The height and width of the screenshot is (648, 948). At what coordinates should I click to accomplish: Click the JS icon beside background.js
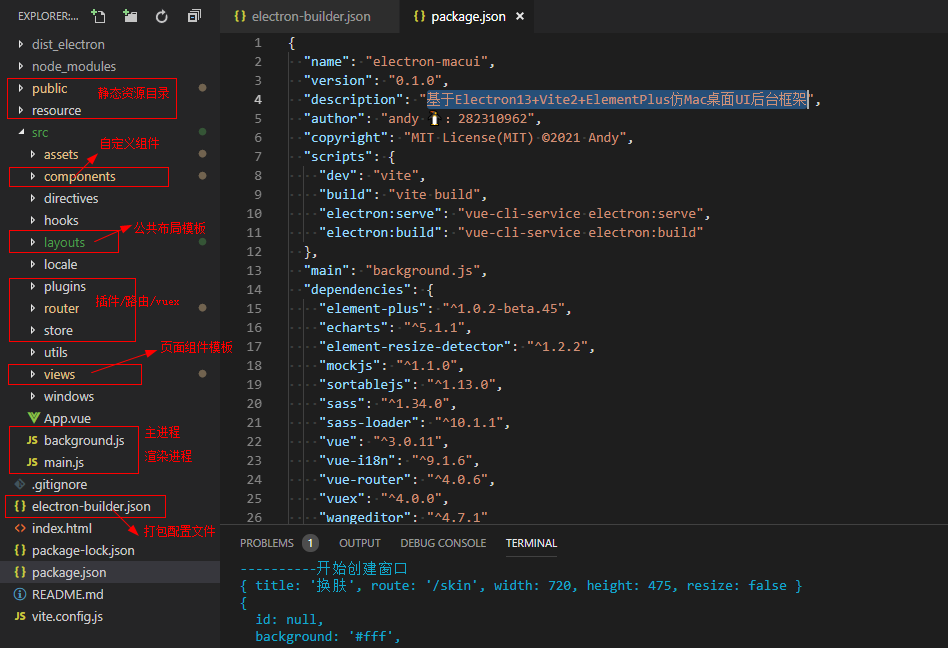click(32, 440)
